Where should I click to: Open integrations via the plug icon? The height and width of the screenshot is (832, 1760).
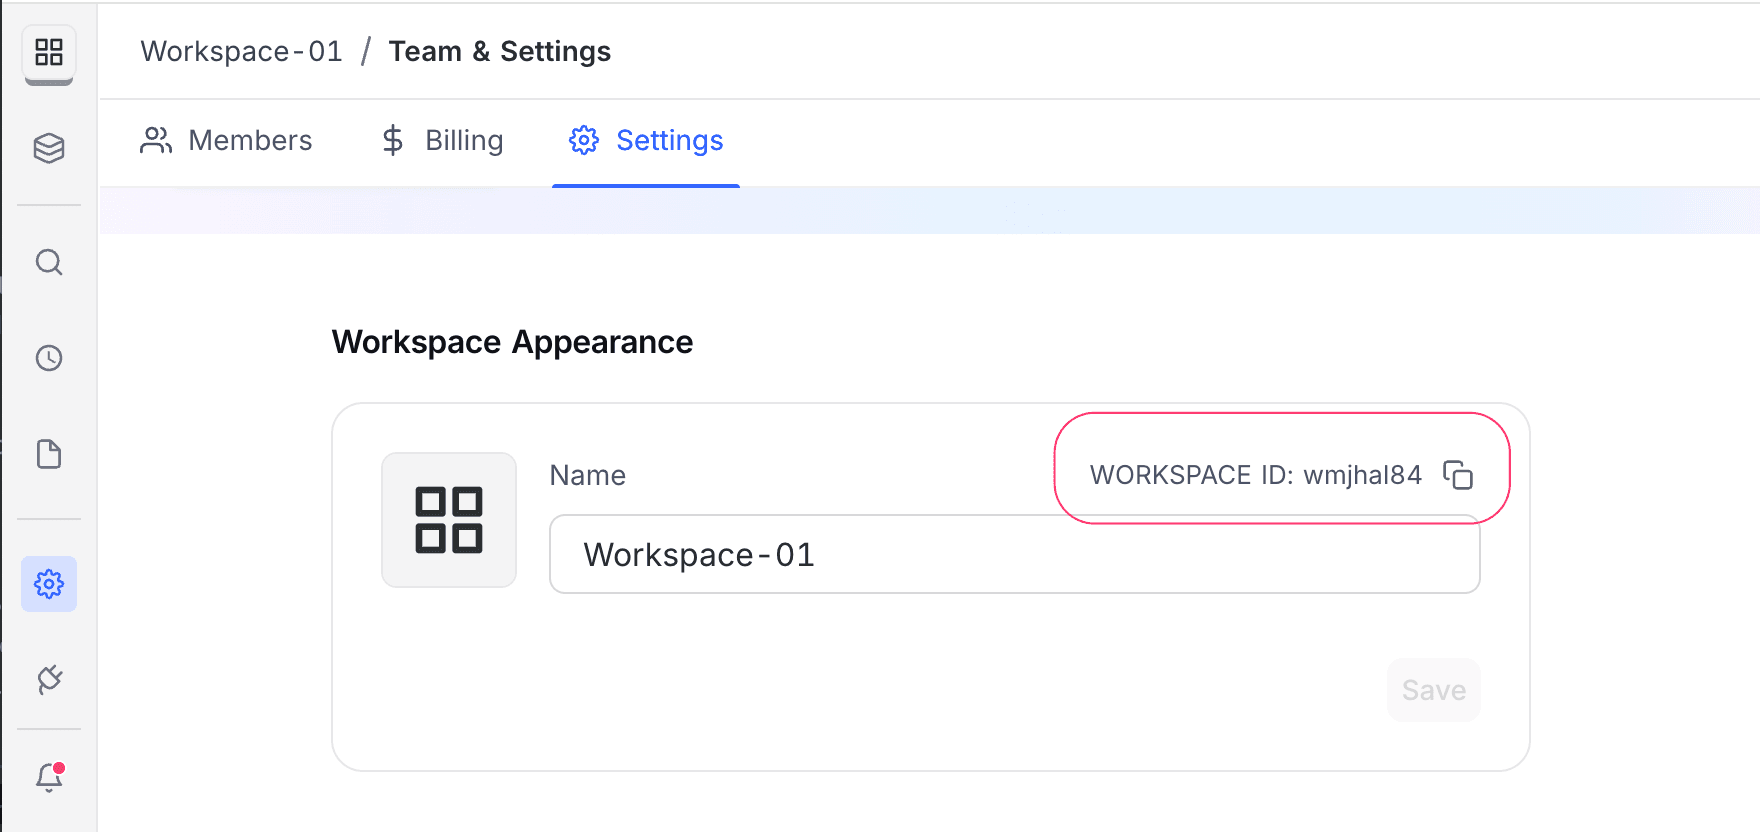click(48, 679)
